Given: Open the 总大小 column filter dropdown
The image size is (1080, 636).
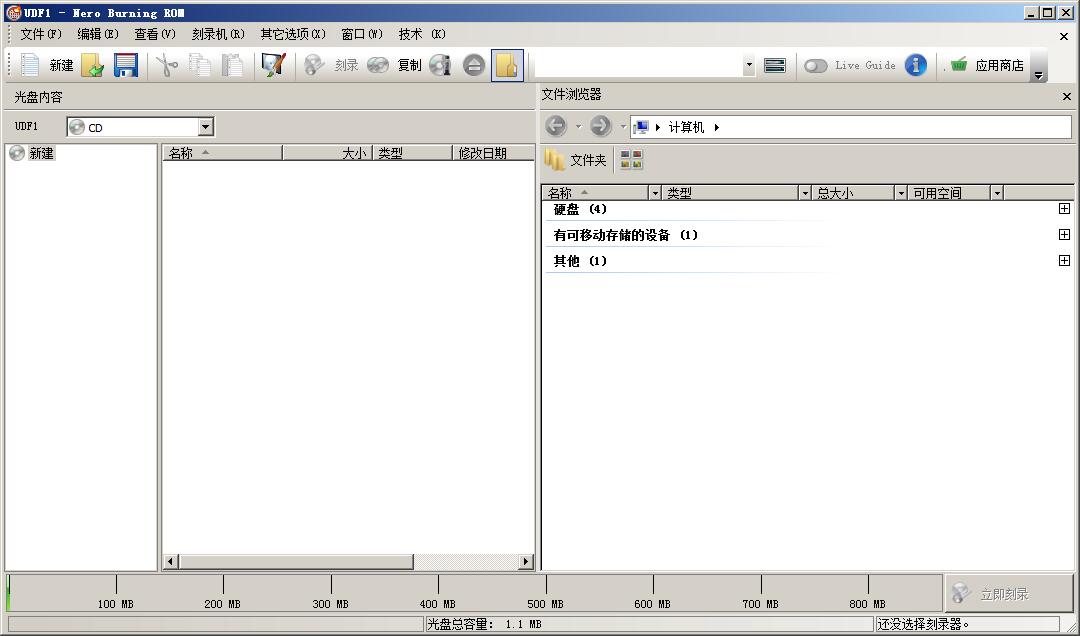Looking at the screenshot, I should pos(900,193).
